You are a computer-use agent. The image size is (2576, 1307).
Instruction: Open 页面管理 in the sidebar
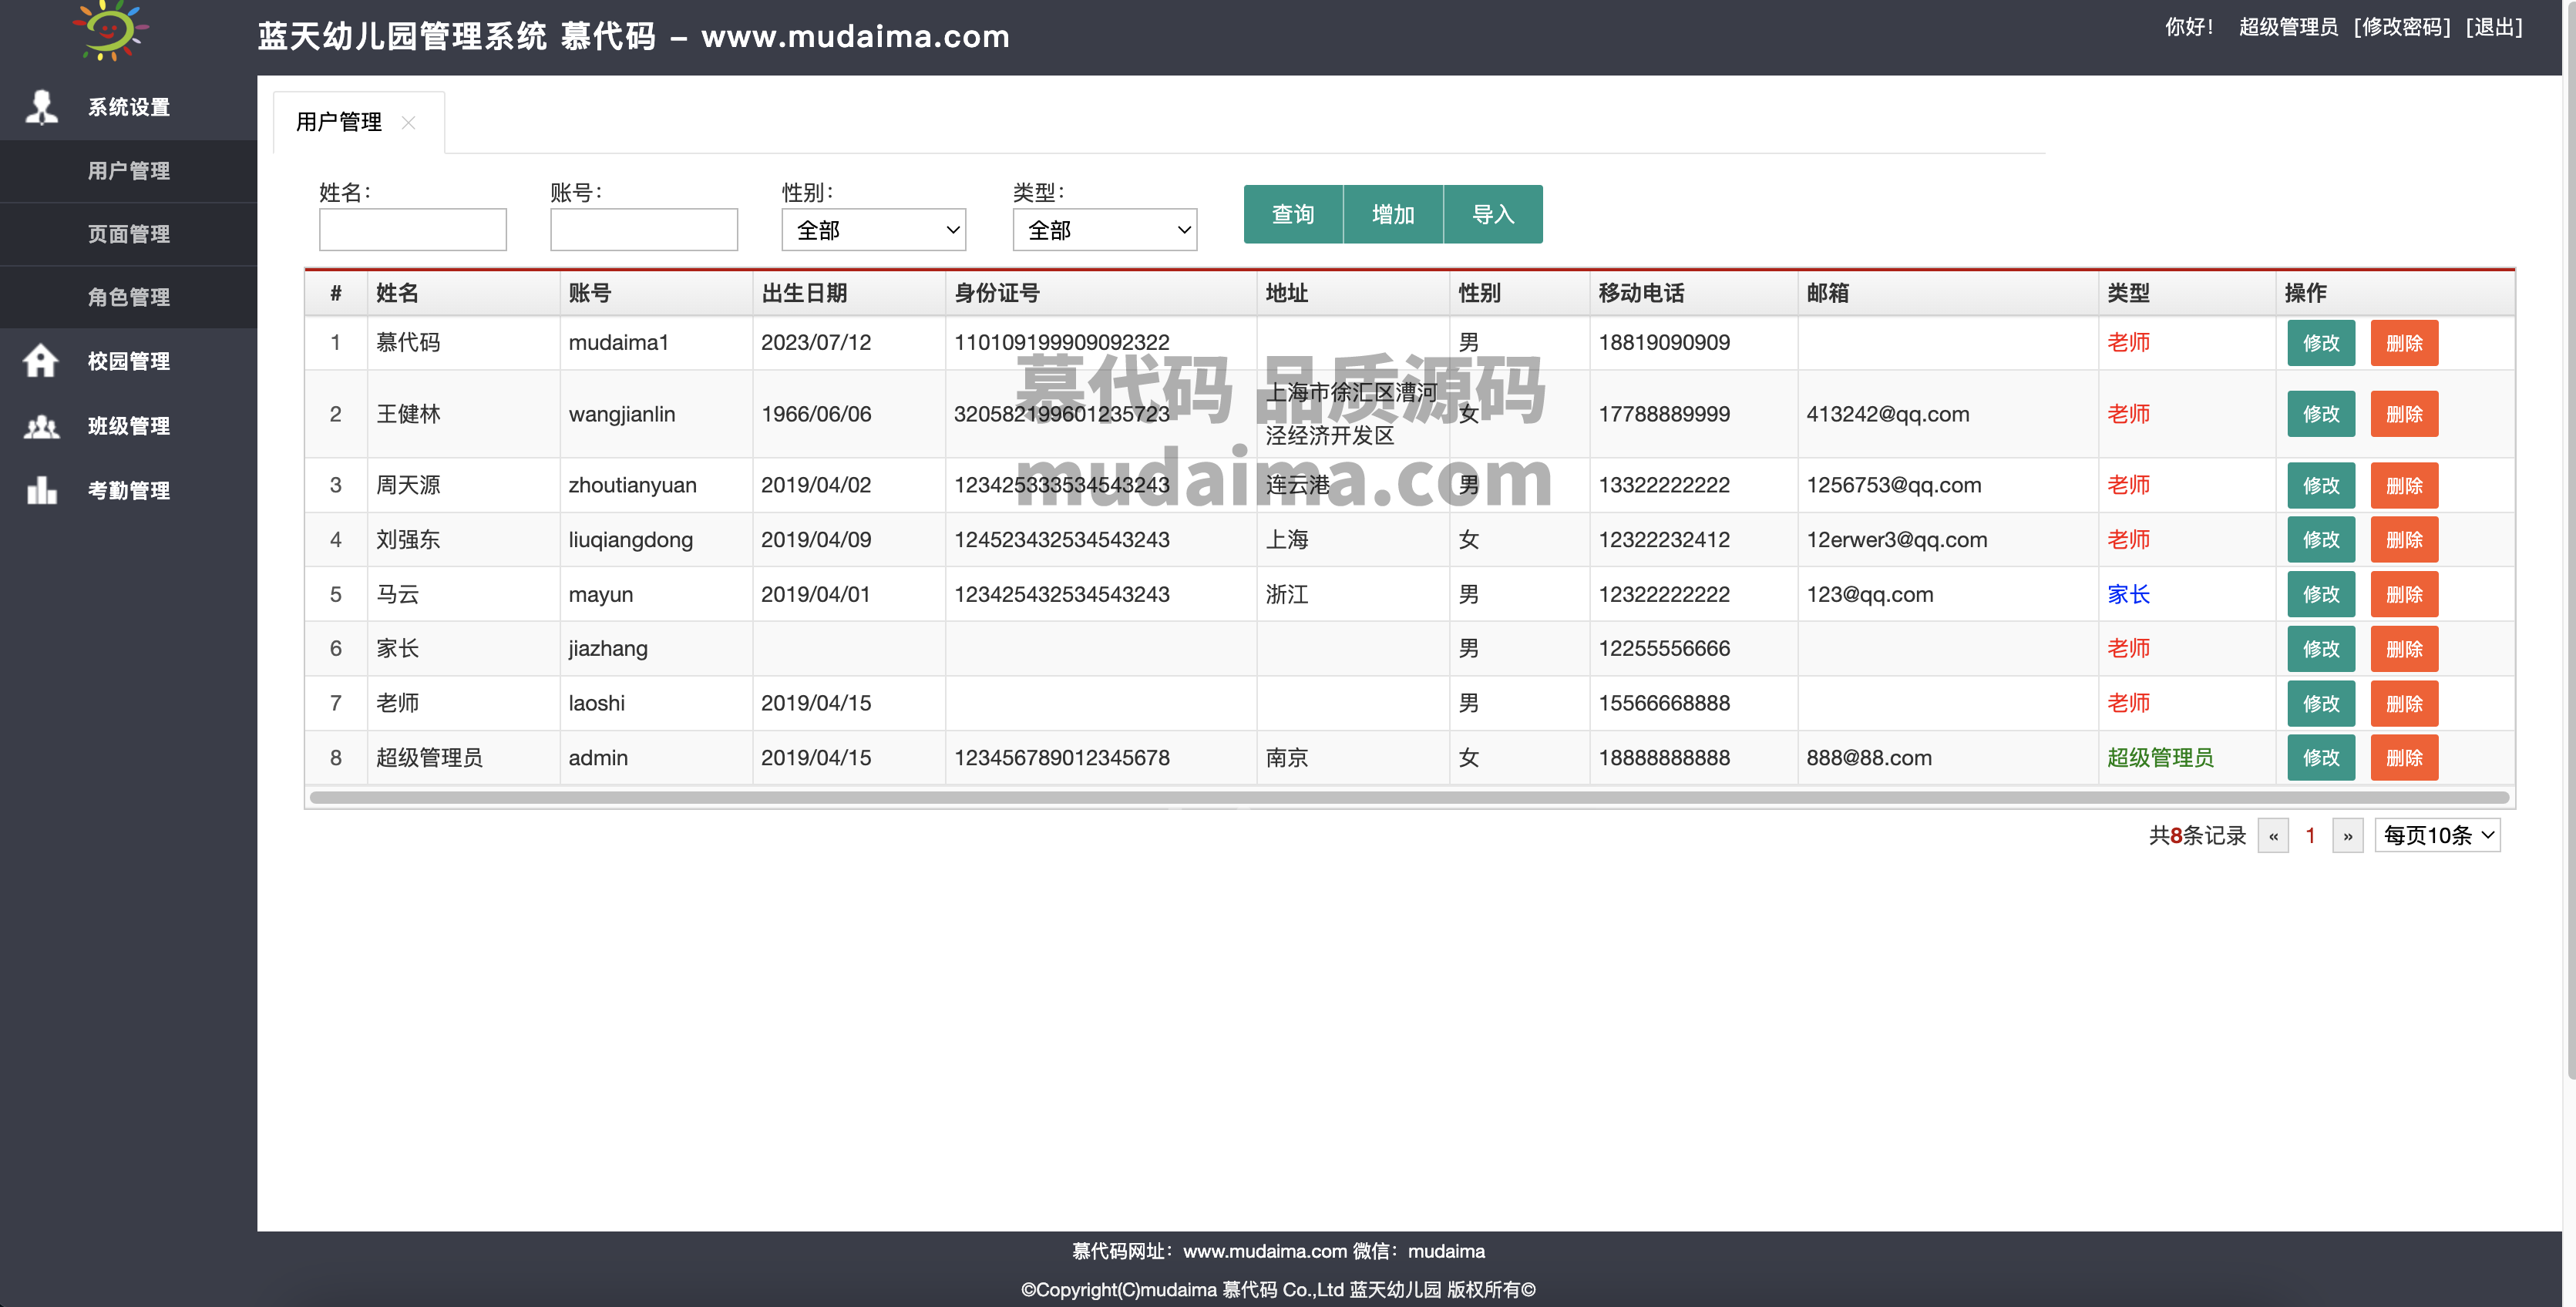coord(128,234)
